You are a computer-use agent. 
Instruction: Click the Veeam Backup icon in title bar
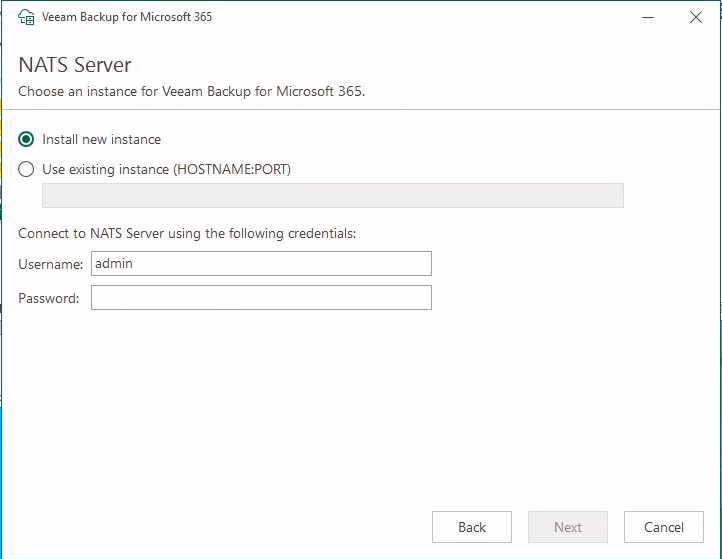click(27, 17)
